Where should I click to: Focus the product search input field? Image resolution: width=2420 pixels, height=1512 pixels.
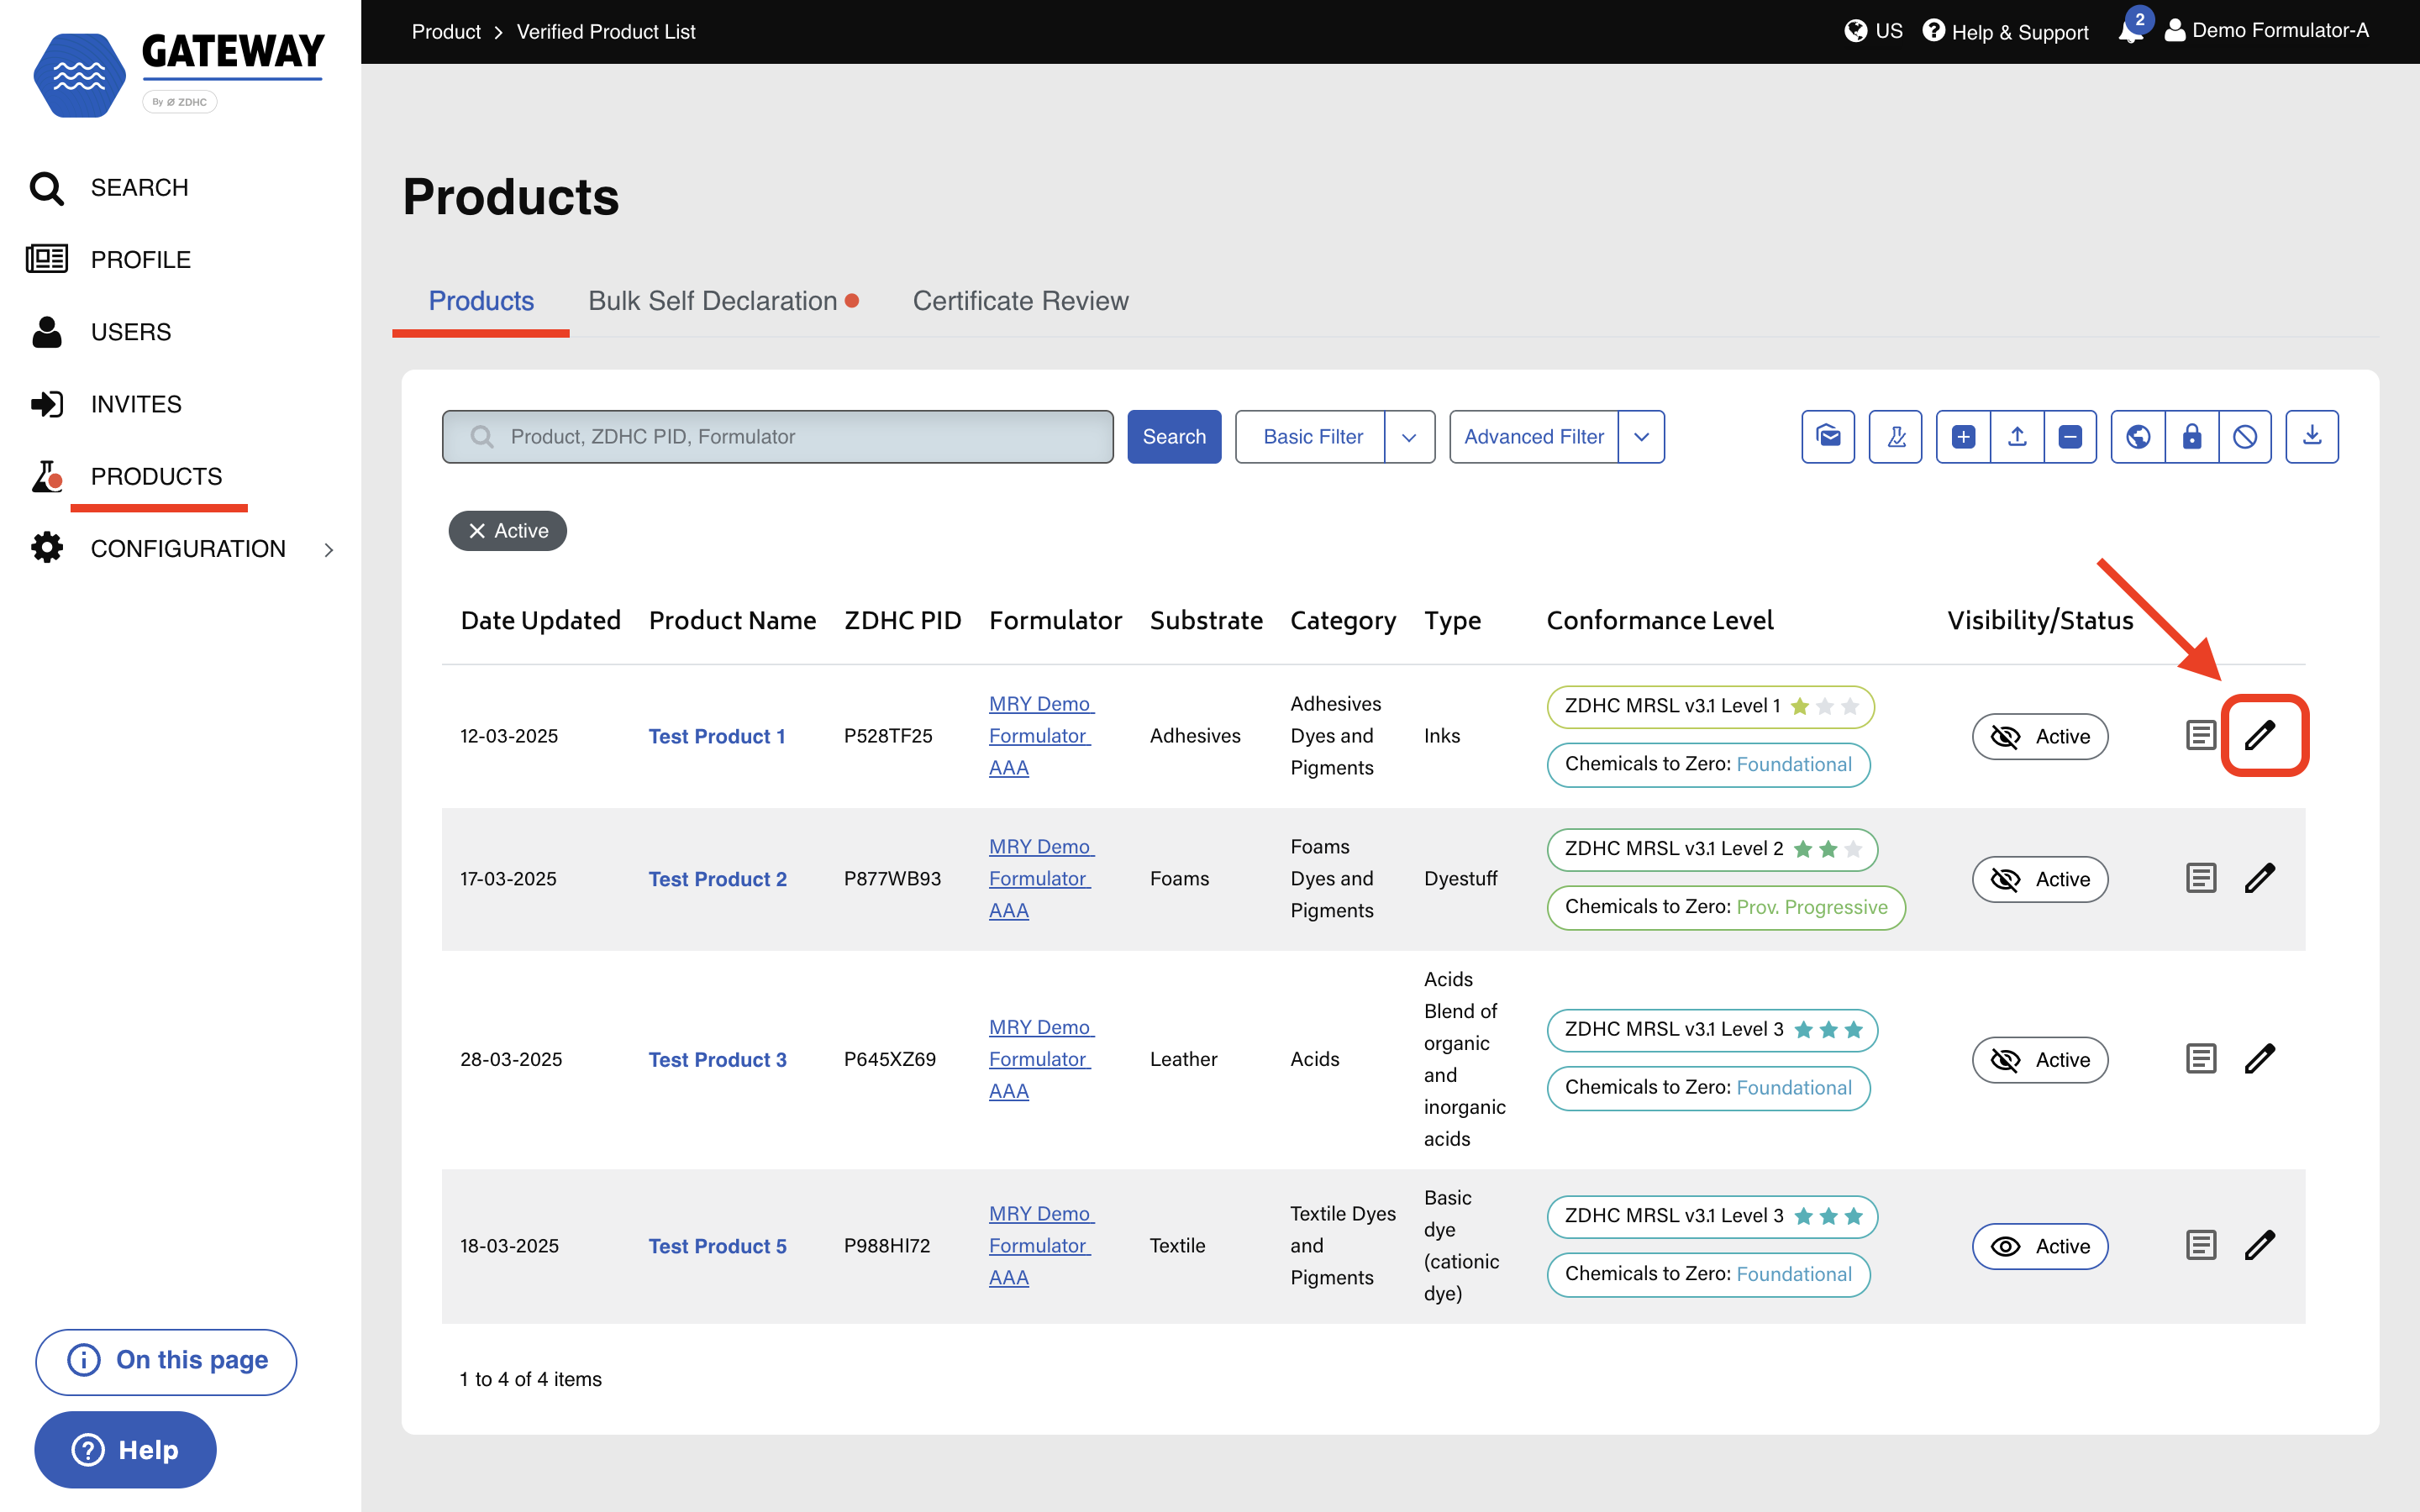(x=778, y=437)
